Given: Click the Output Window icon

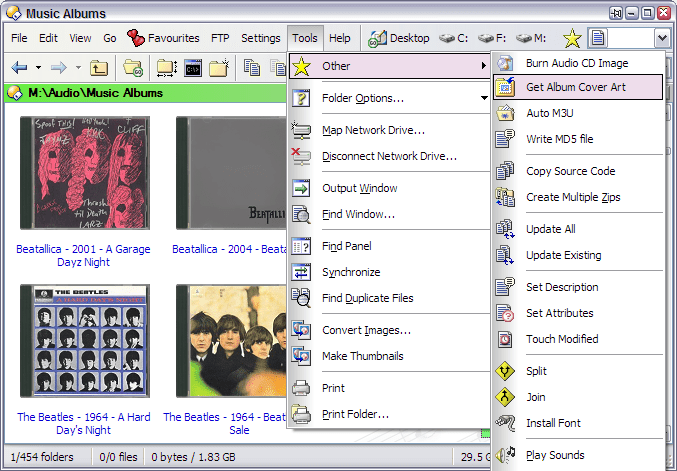Looking at the screenshot, I should (x=301, y=188).
